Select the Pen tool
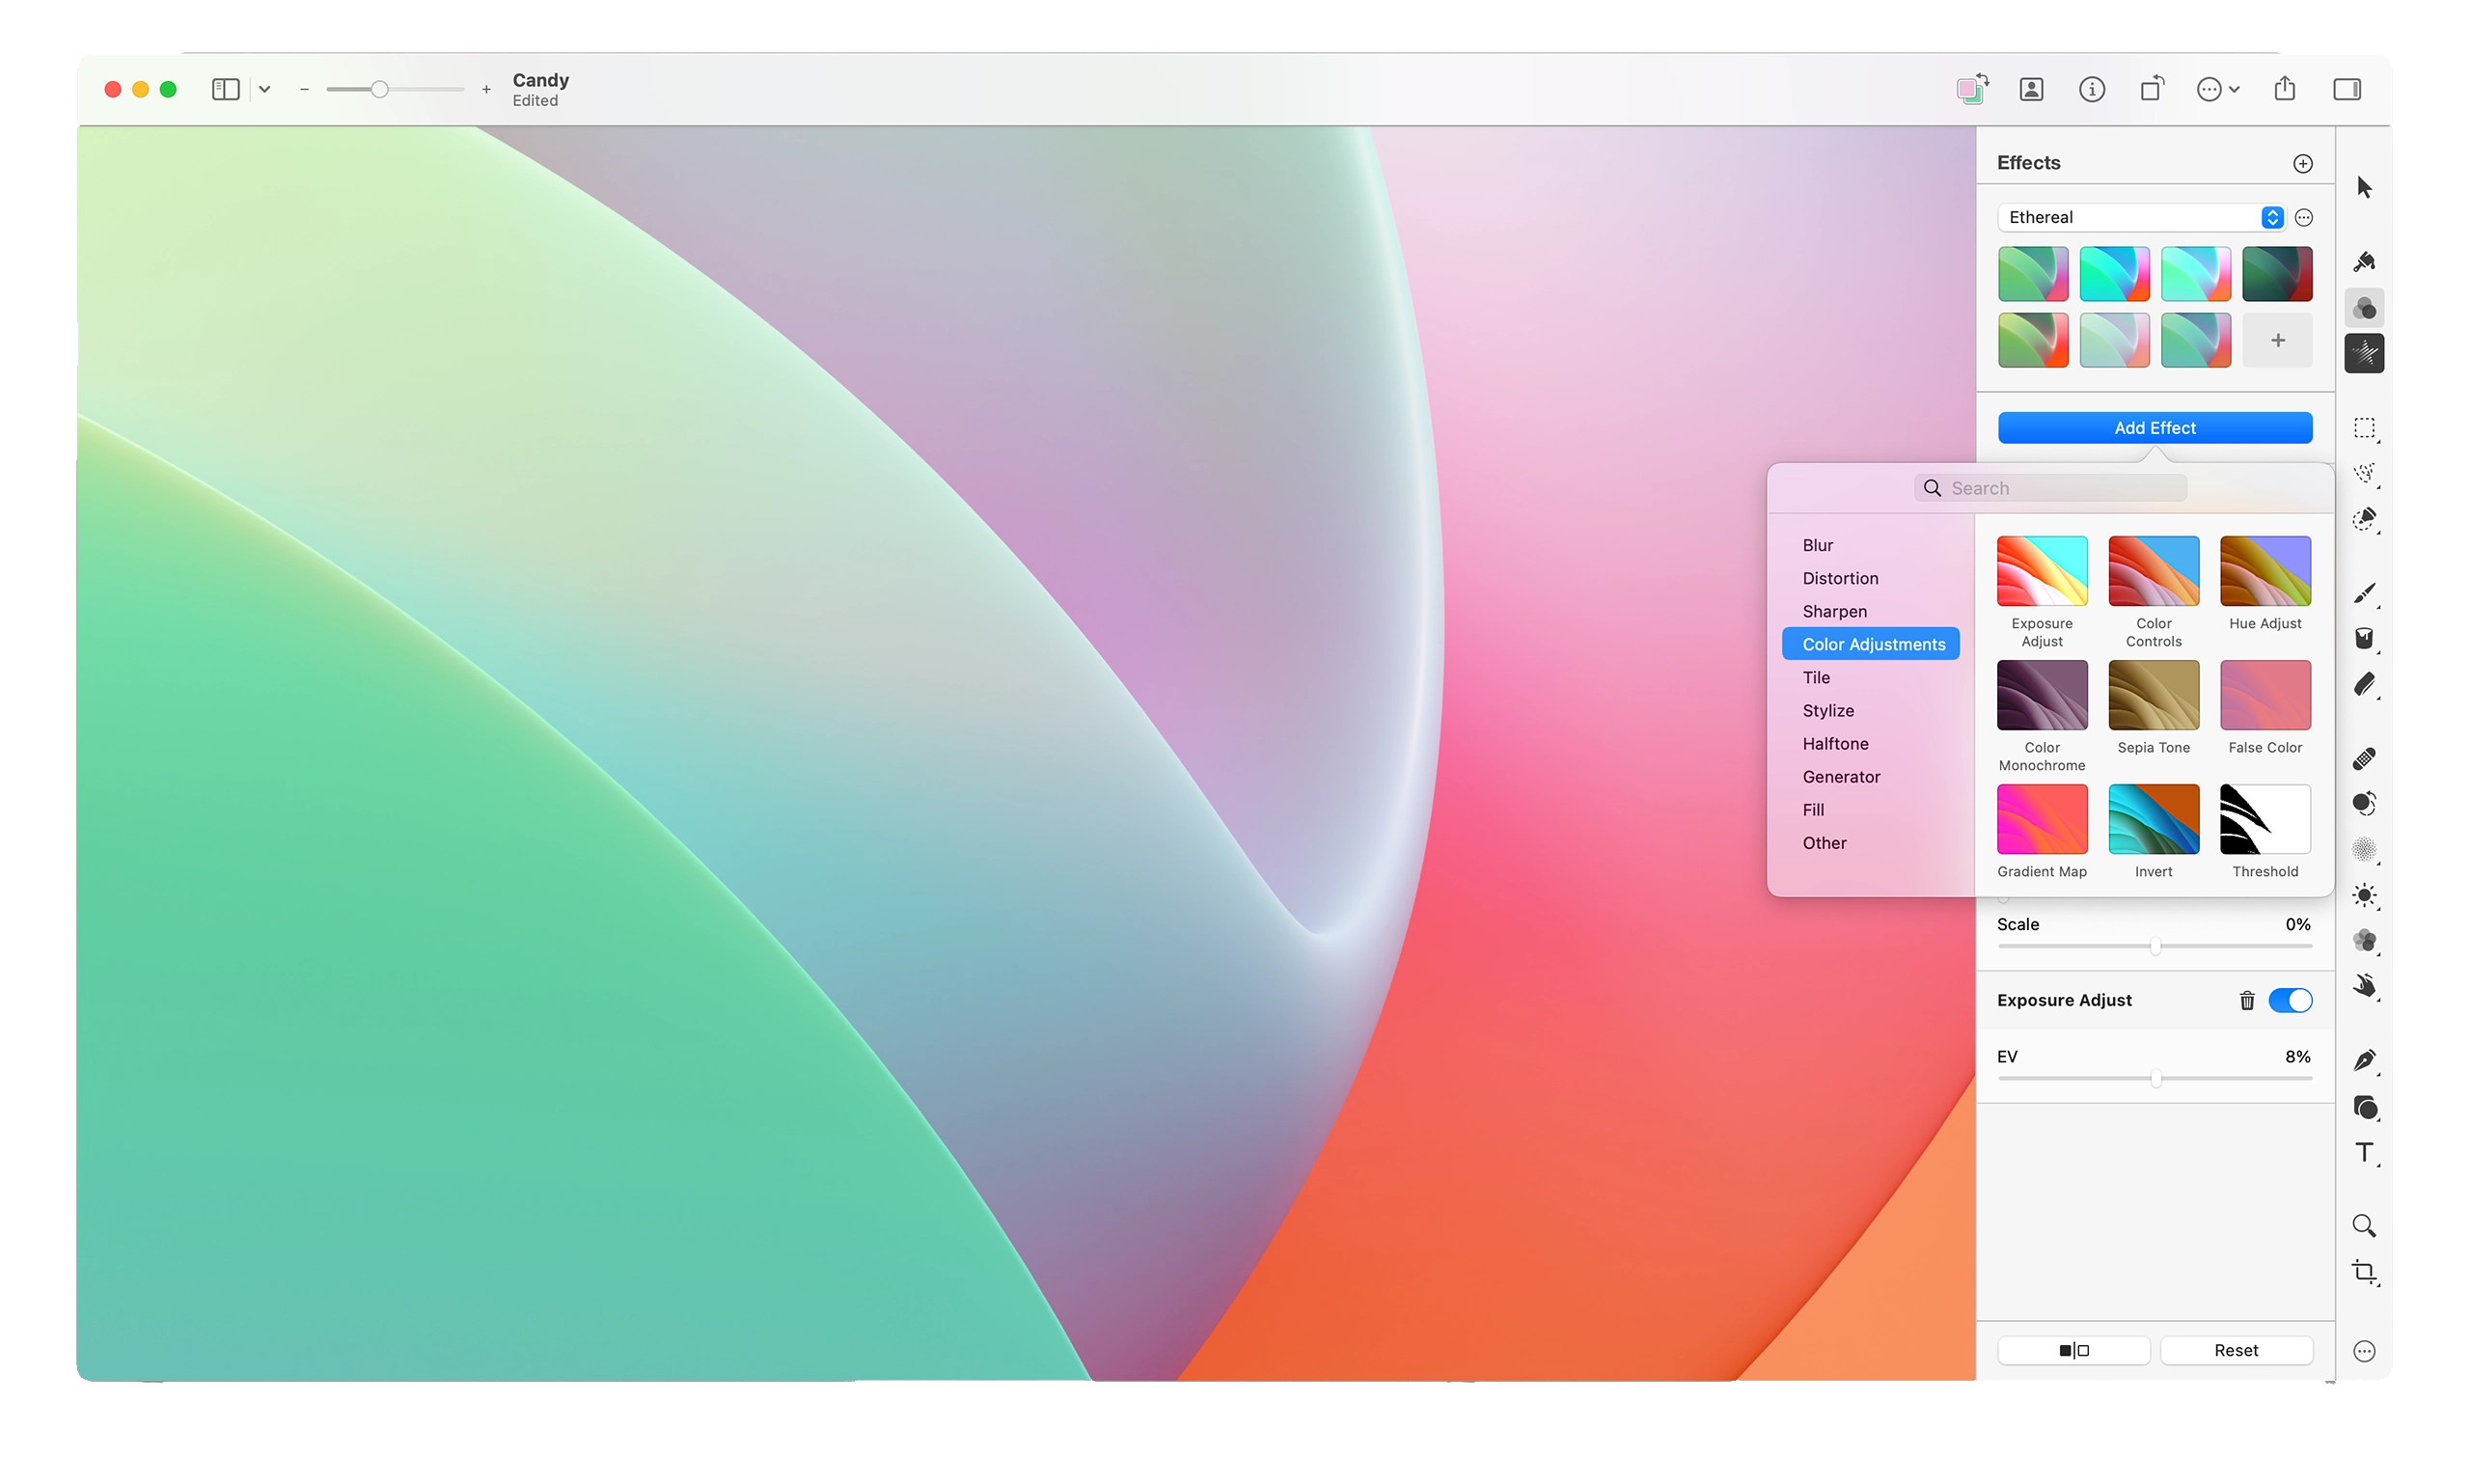The image size is (2470, 1484). tap(2364, 1061)
